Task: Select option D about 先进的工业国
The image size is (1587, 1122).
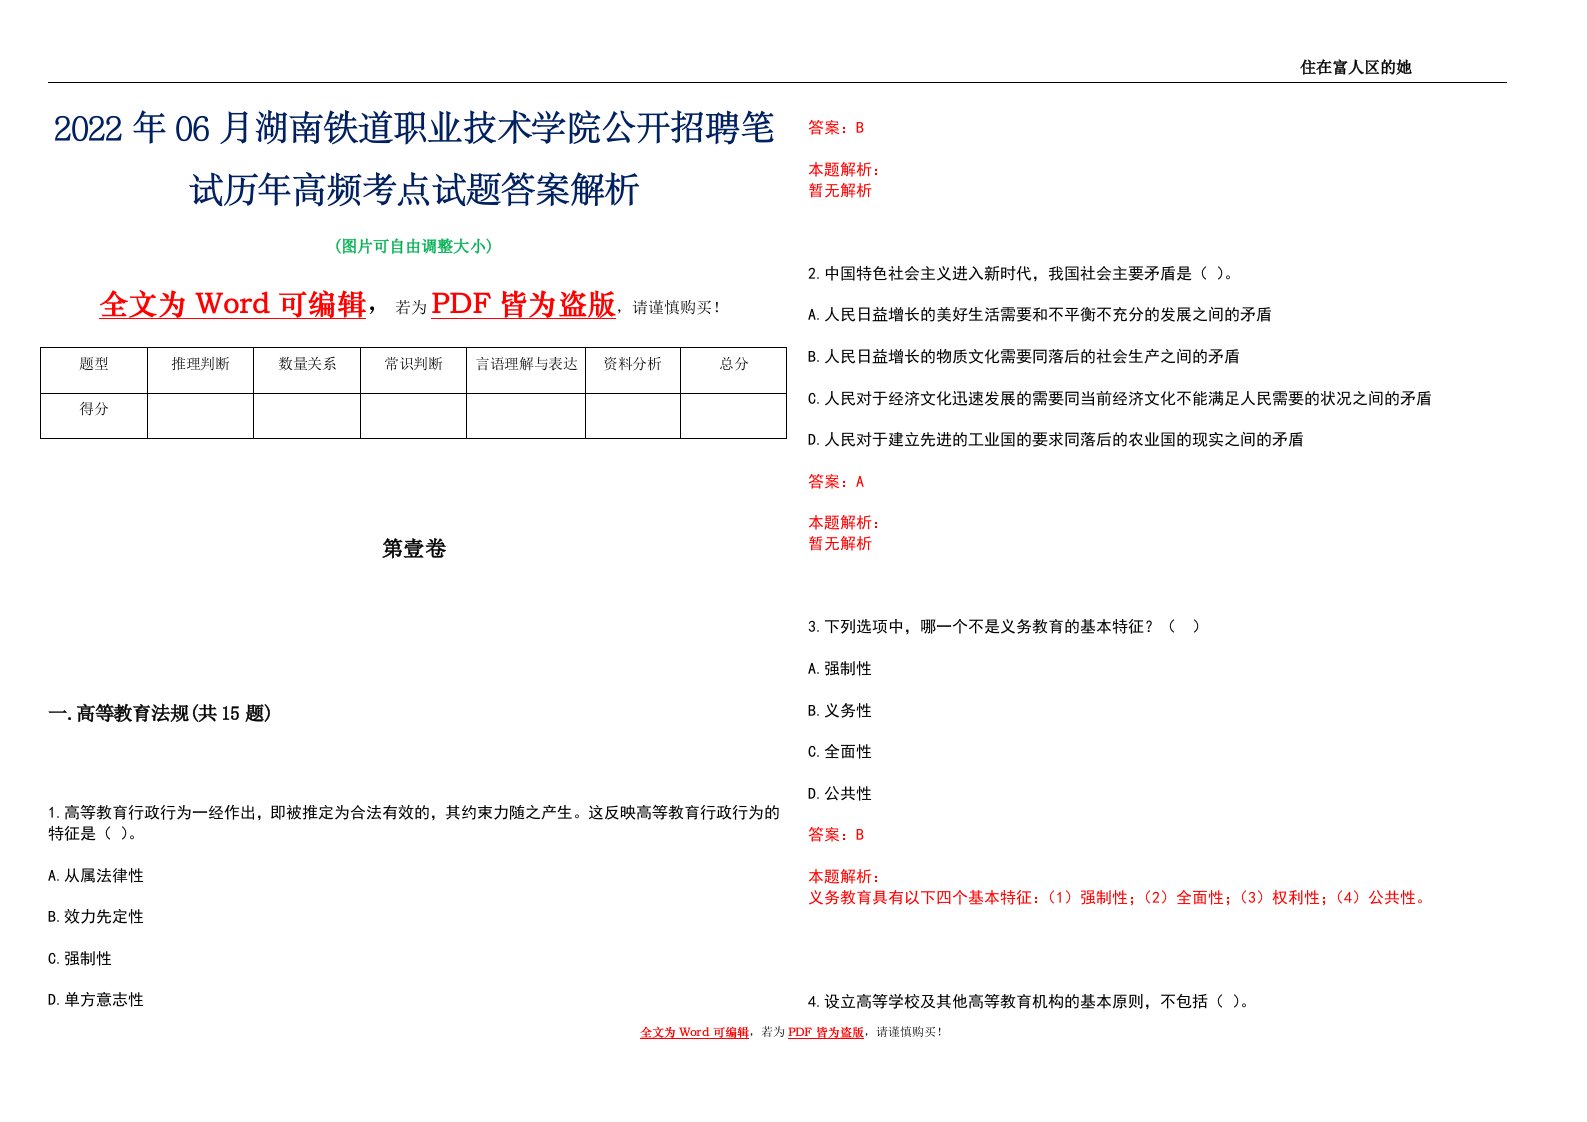Action: pyautogui.click(x=1056, y=440)
